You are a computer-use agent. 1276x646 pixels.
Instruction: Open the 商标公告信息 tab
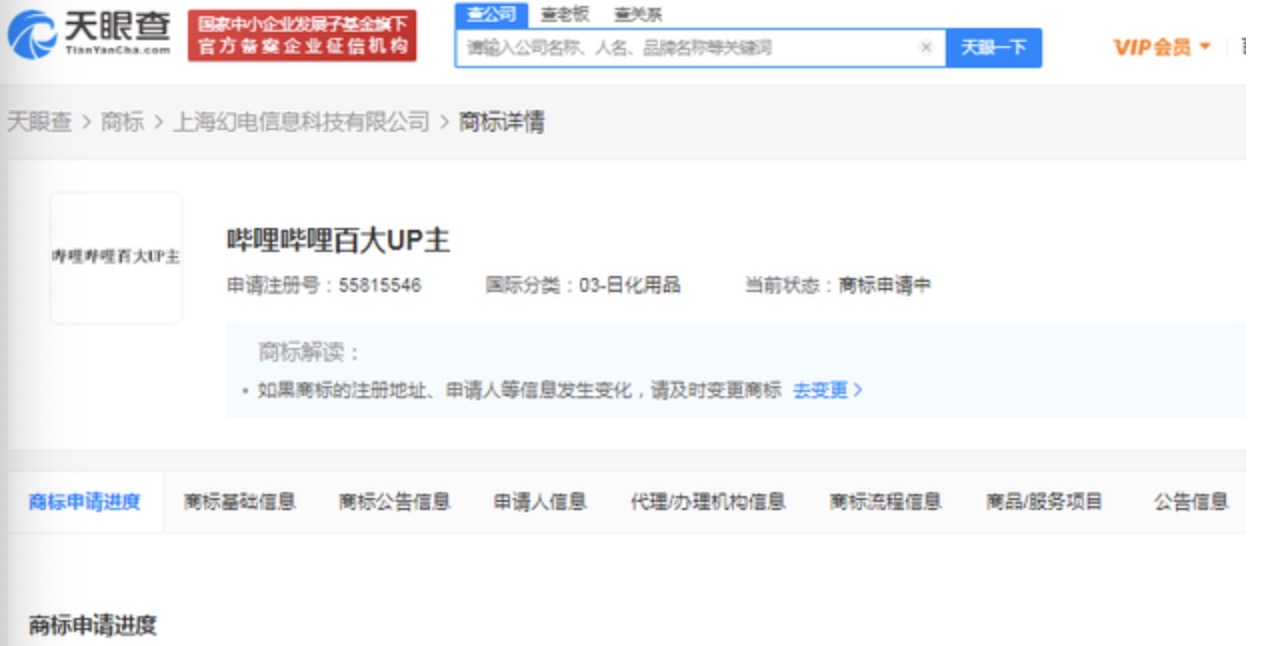click(395, 502)
